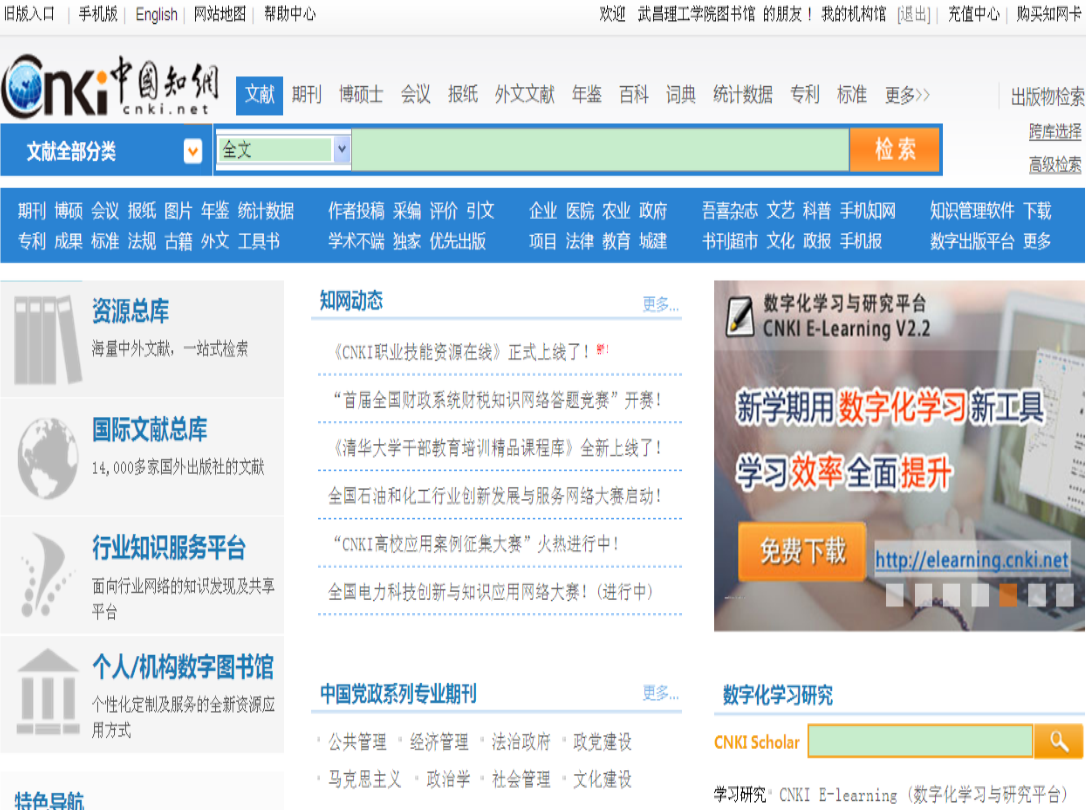This screenshot has height=810, width=1086.
Task: Click the CNKI Scholar magnifier search button
Action: [x=1059, y=741]
